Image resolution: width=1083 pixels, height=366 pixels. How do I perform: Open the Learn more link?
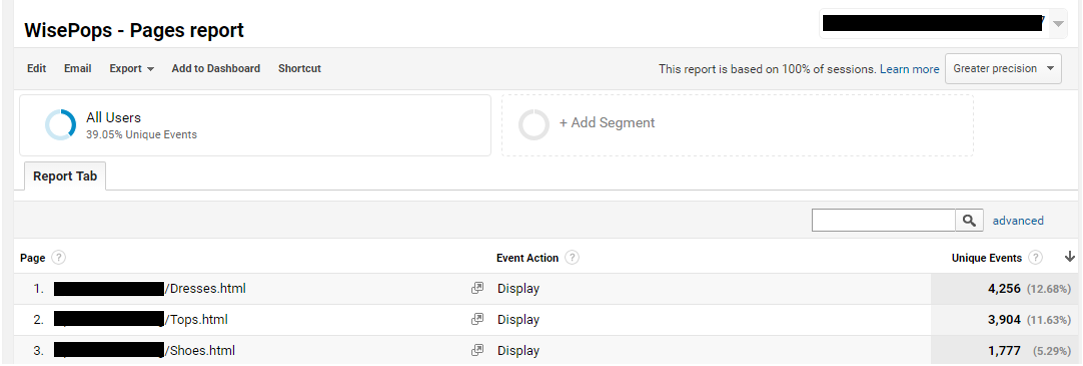pos(909,69)
